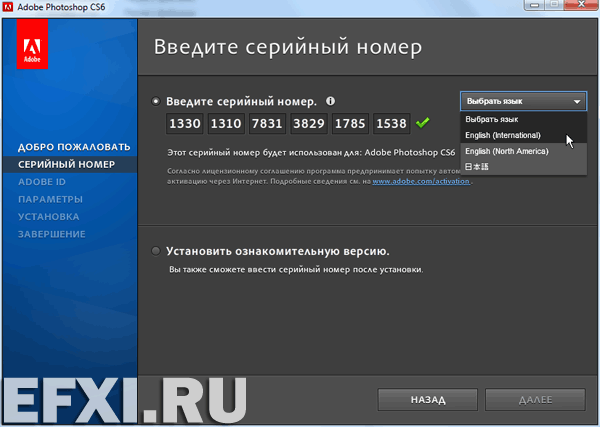Click serial number field containing 7831
Image resolution: width=600 pixels, height=427 pixels.
(x=267, y=124)
